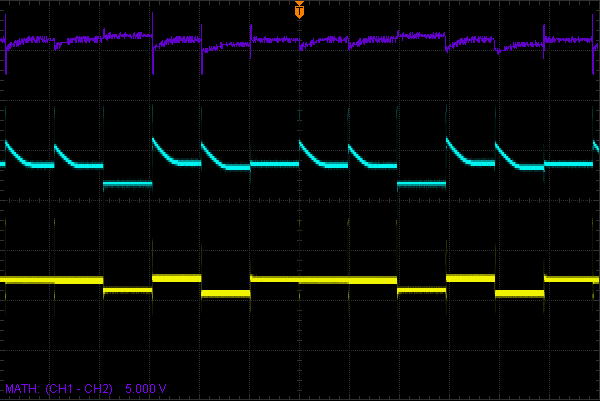Select the yellow channel waveform trace

click(275, 280)
